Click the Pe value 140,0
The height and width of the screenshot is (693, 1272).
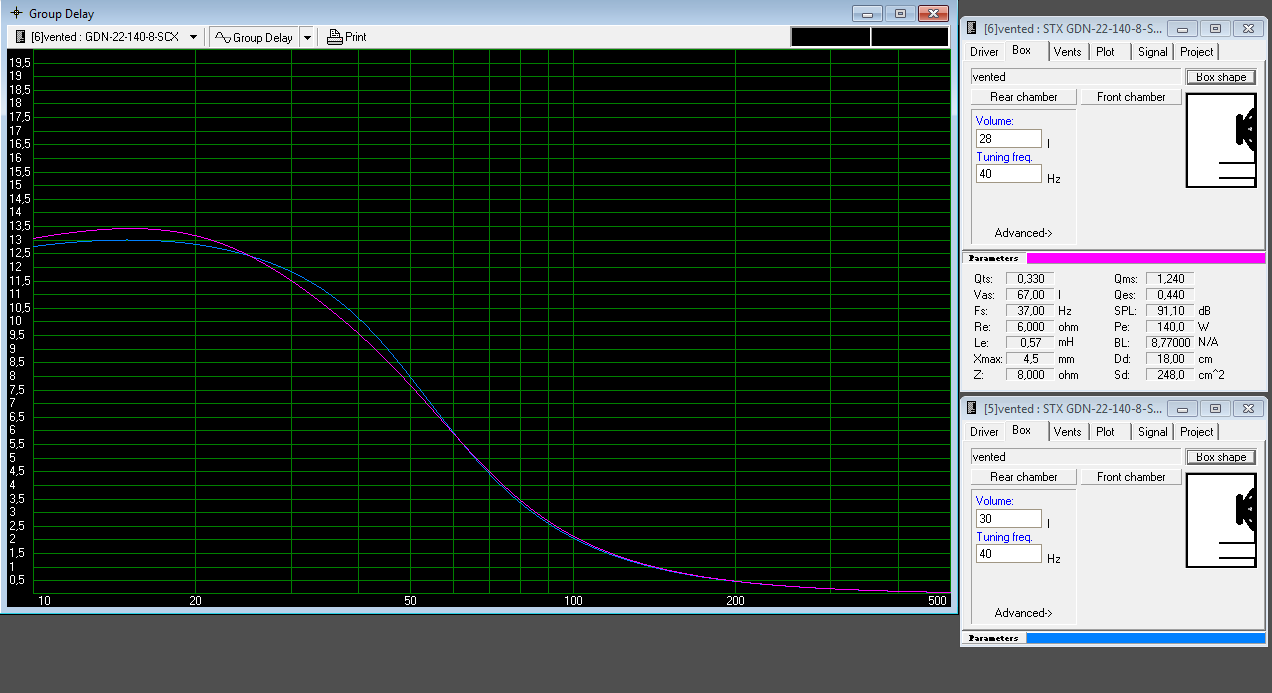[1170, 327]
